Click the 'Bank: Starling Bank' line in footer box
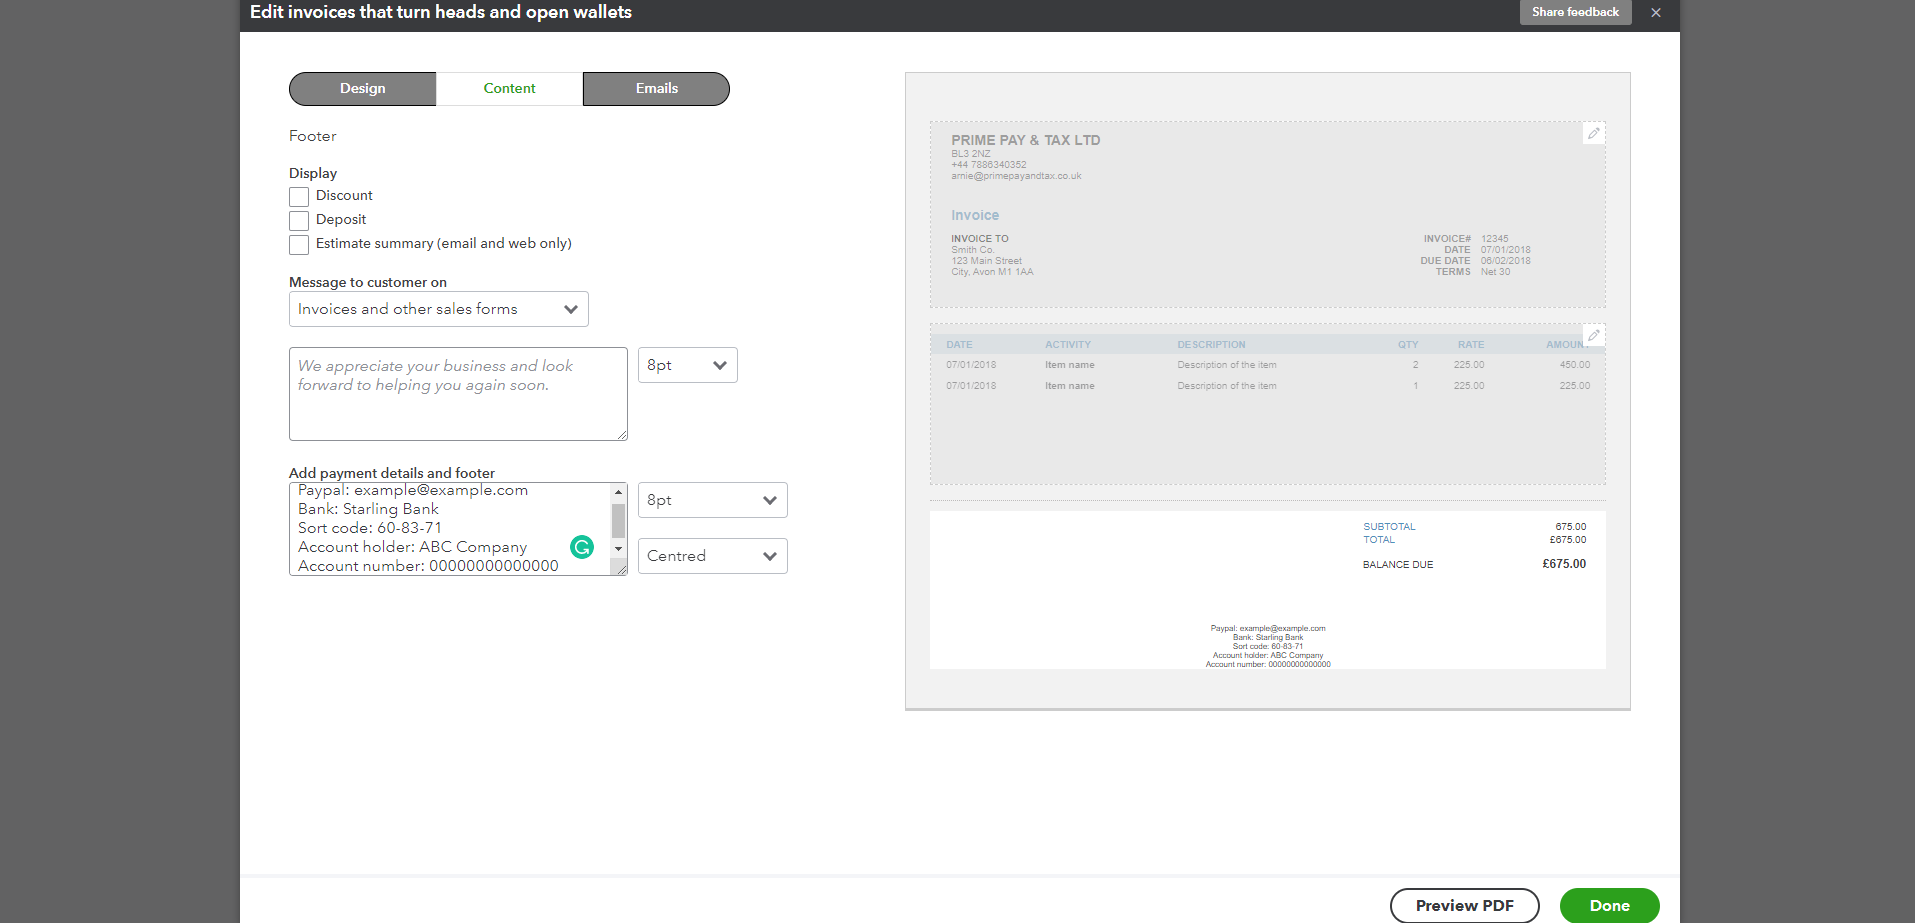 [x=368, y=509]
